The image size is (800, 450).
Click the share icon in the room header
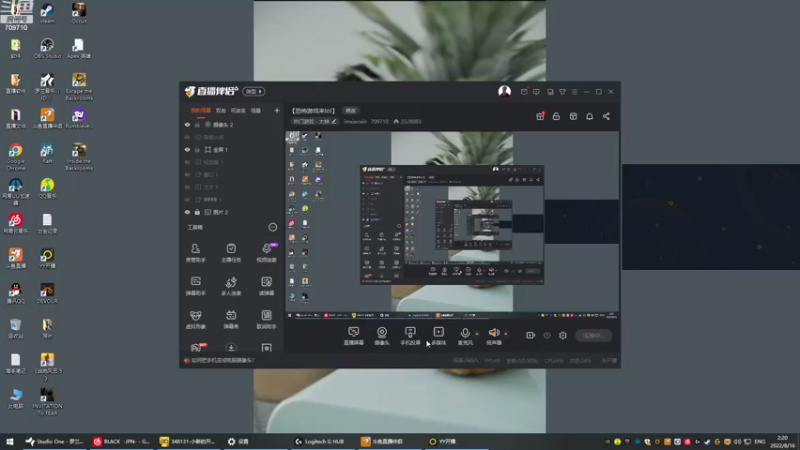tap(606, 116)
